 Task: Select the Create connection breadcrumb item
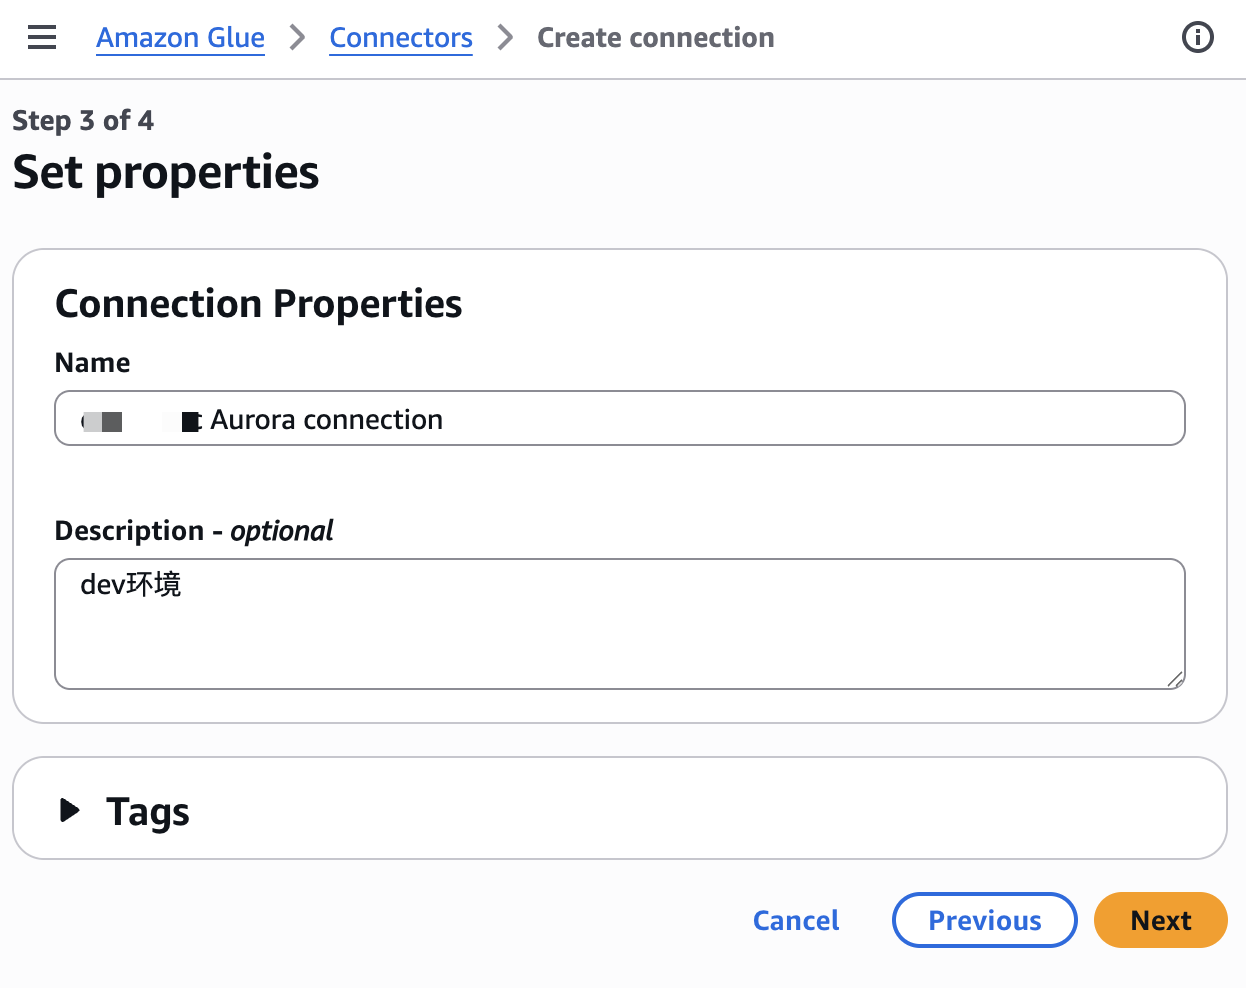pyautogui.click(x=656, y=38)
